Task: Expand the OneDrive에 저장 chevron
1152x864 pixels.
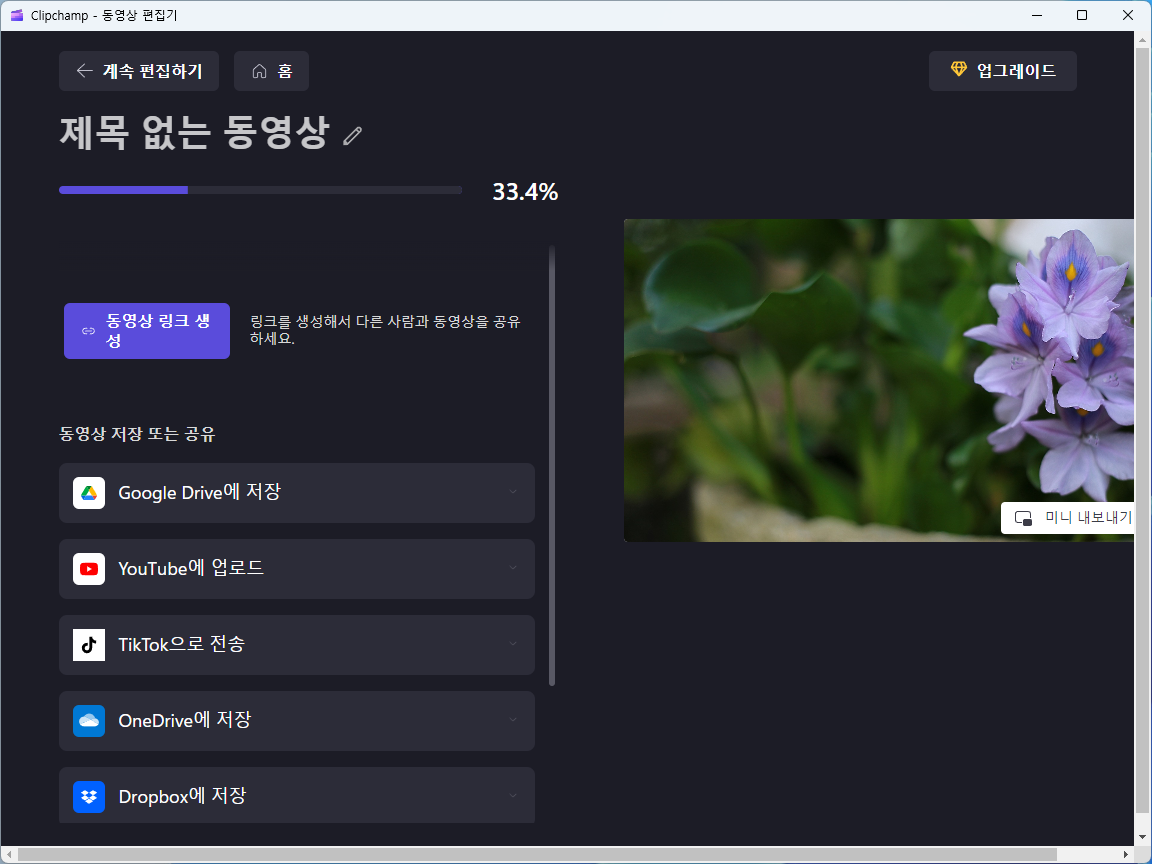Action: click(513, 719)
